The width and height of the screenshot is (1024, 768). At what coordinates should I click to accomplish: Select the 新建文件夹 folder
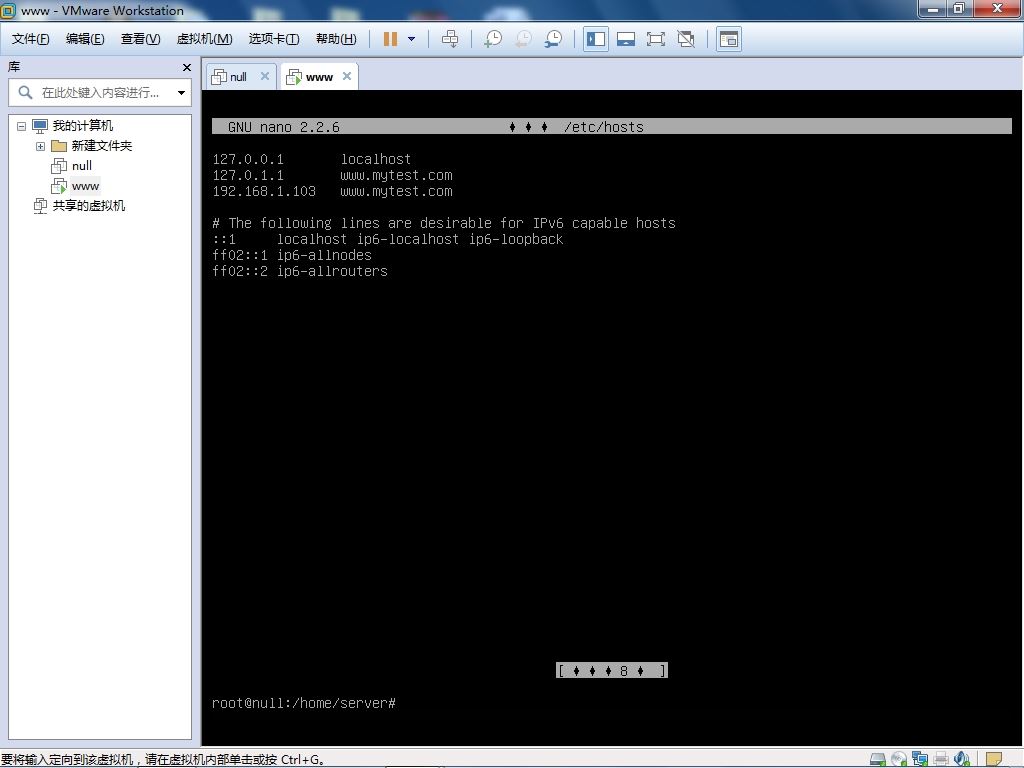coord(102,146)
